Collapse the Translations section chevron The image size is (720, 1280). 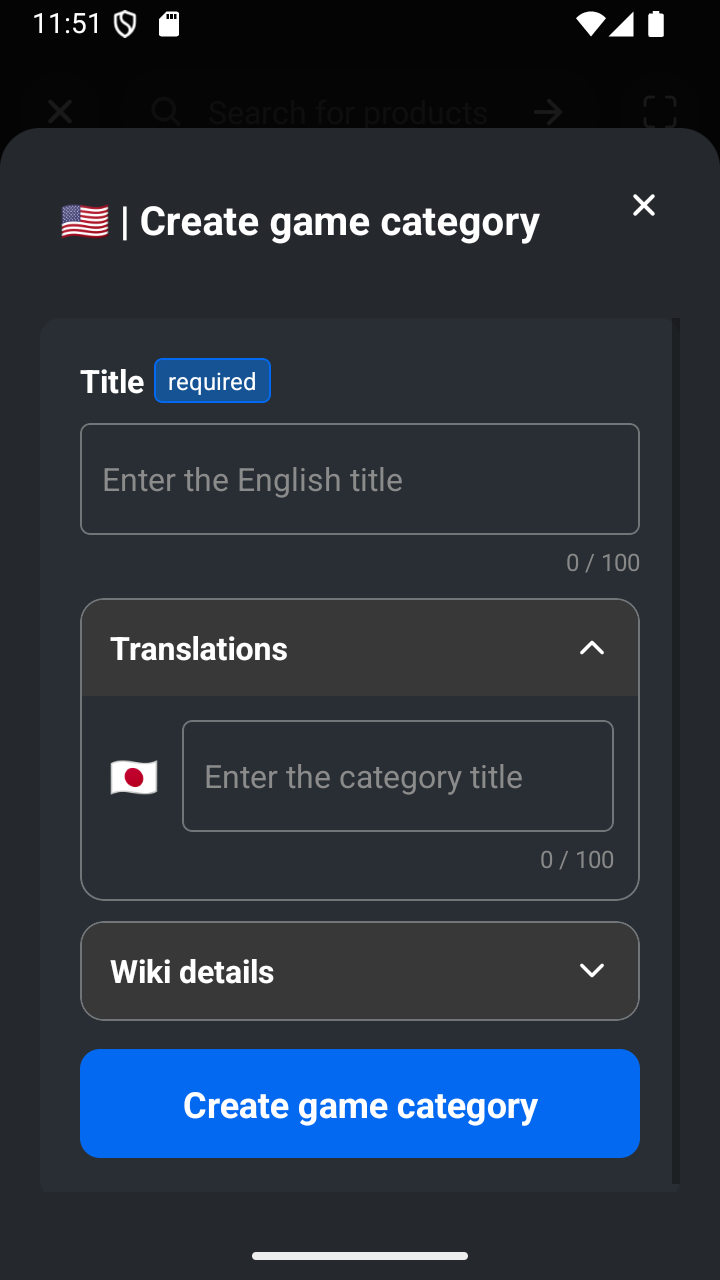pyautogui.click(x=592, y=648)
